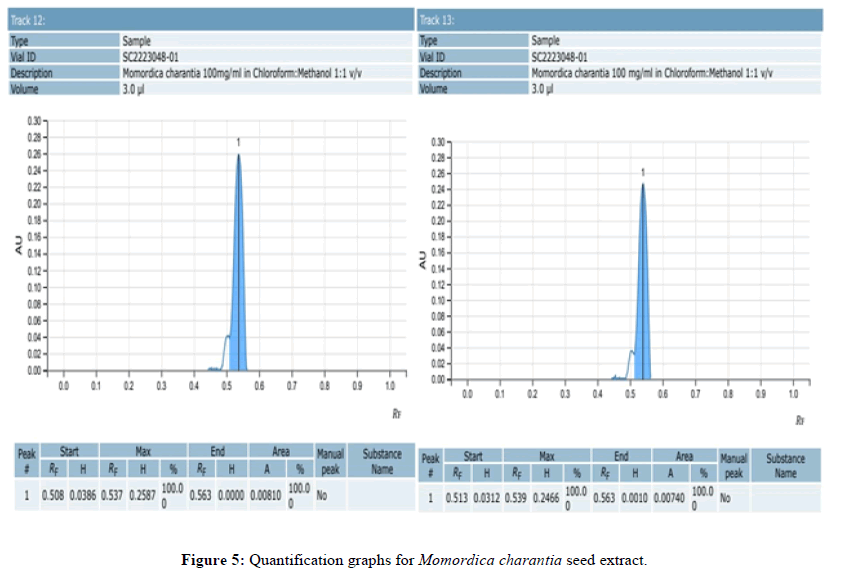Click Area column header in Track 13 table
The width and height of the screenshot is (859, 568).
click(x=684, y=456)
